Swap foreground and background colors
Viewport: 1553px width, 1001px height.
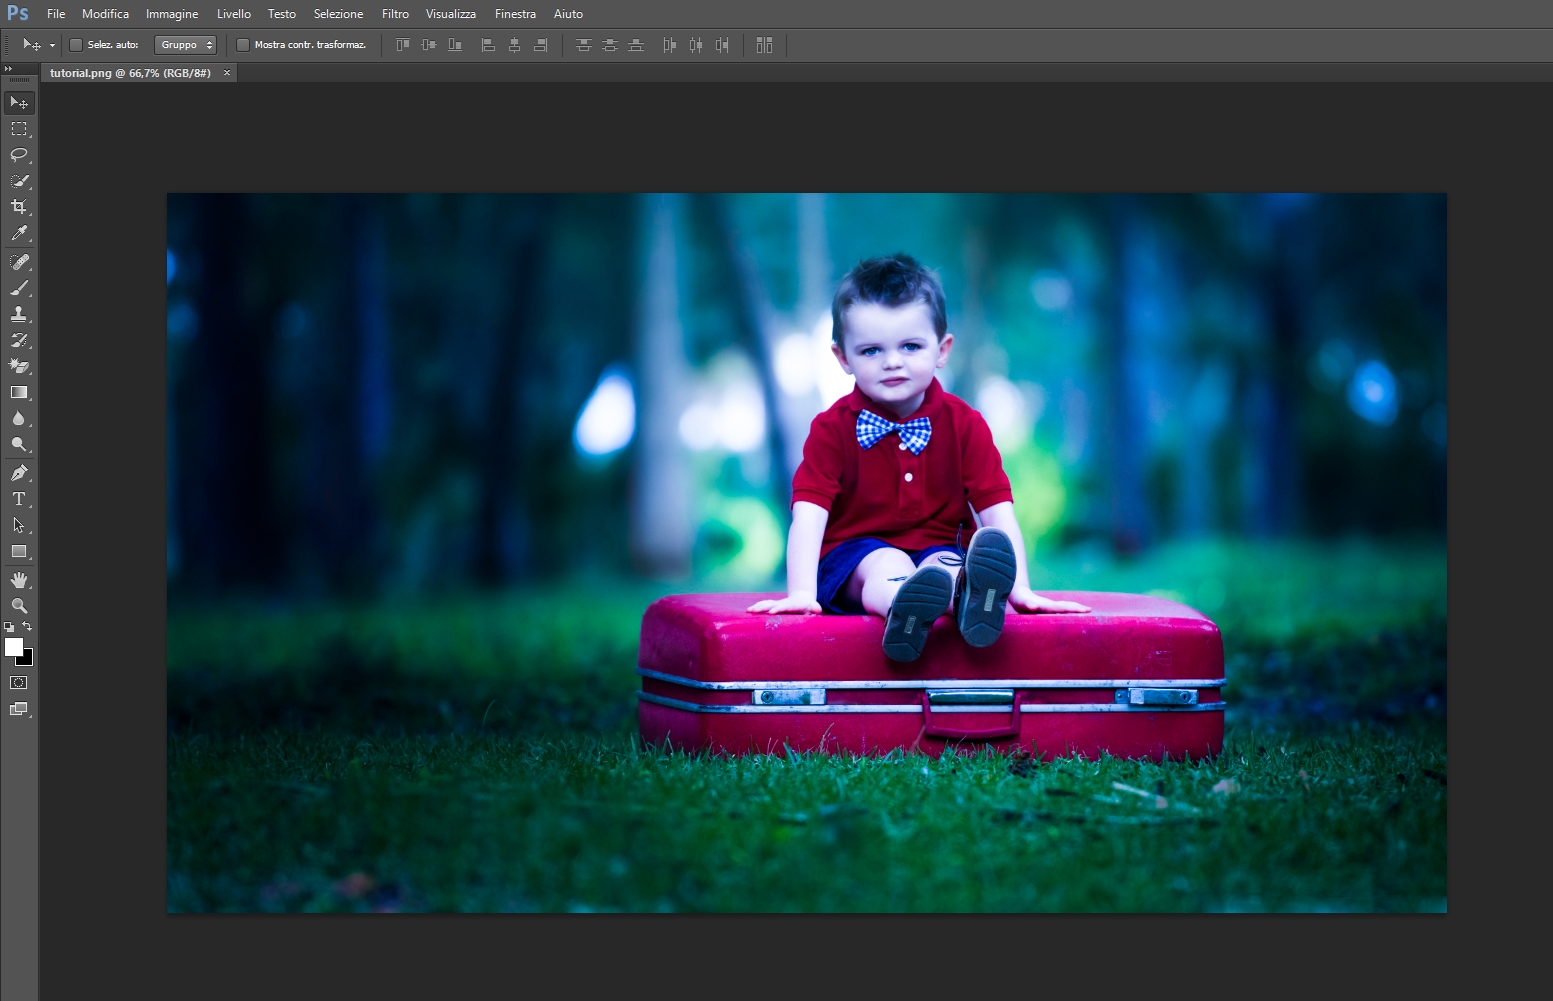click(27, 627)
